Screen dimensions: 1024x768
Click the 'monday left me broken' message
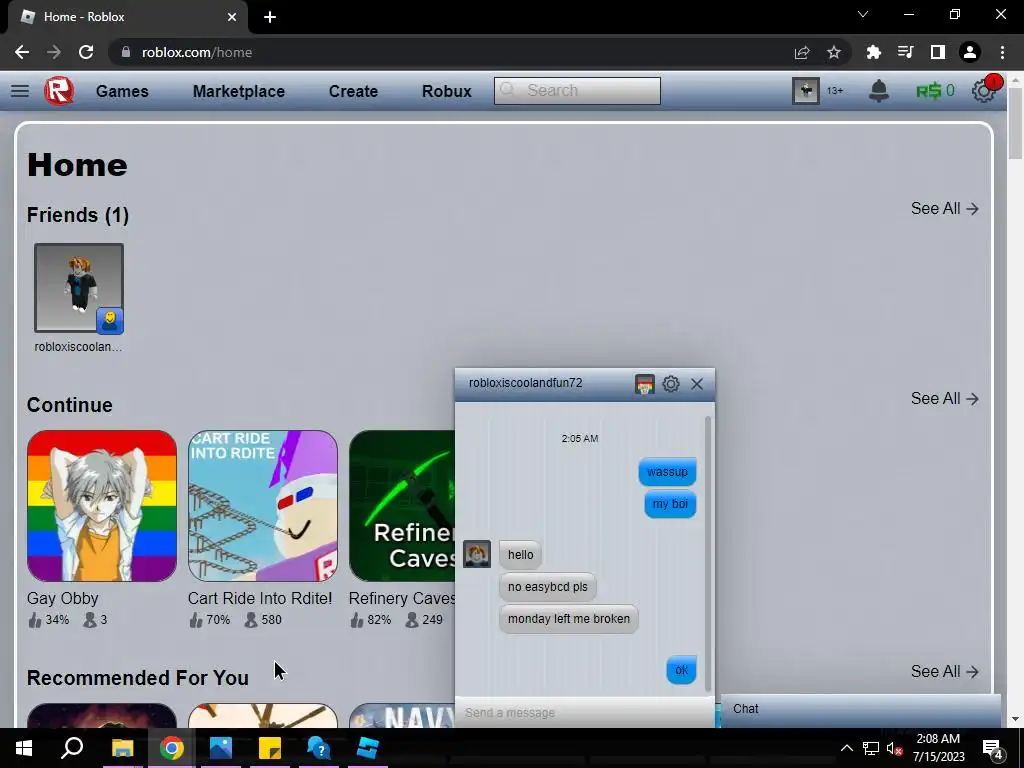(569, 618)
